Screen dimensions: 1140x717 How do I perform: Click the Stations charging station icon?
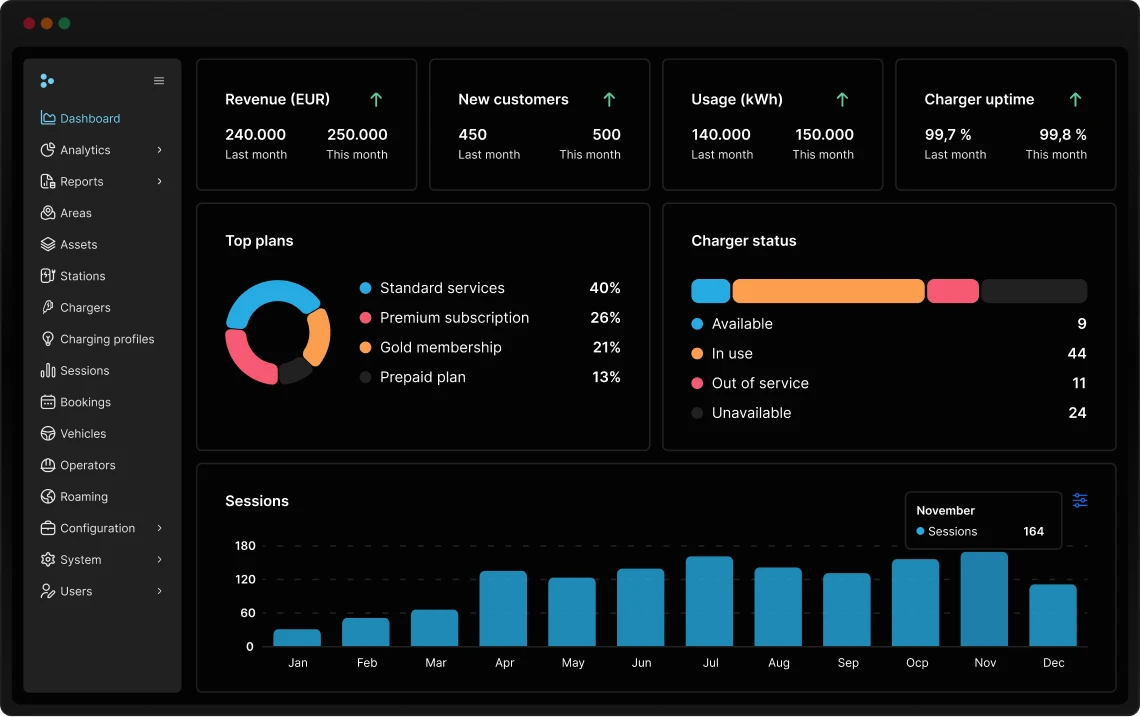point(48,276)
